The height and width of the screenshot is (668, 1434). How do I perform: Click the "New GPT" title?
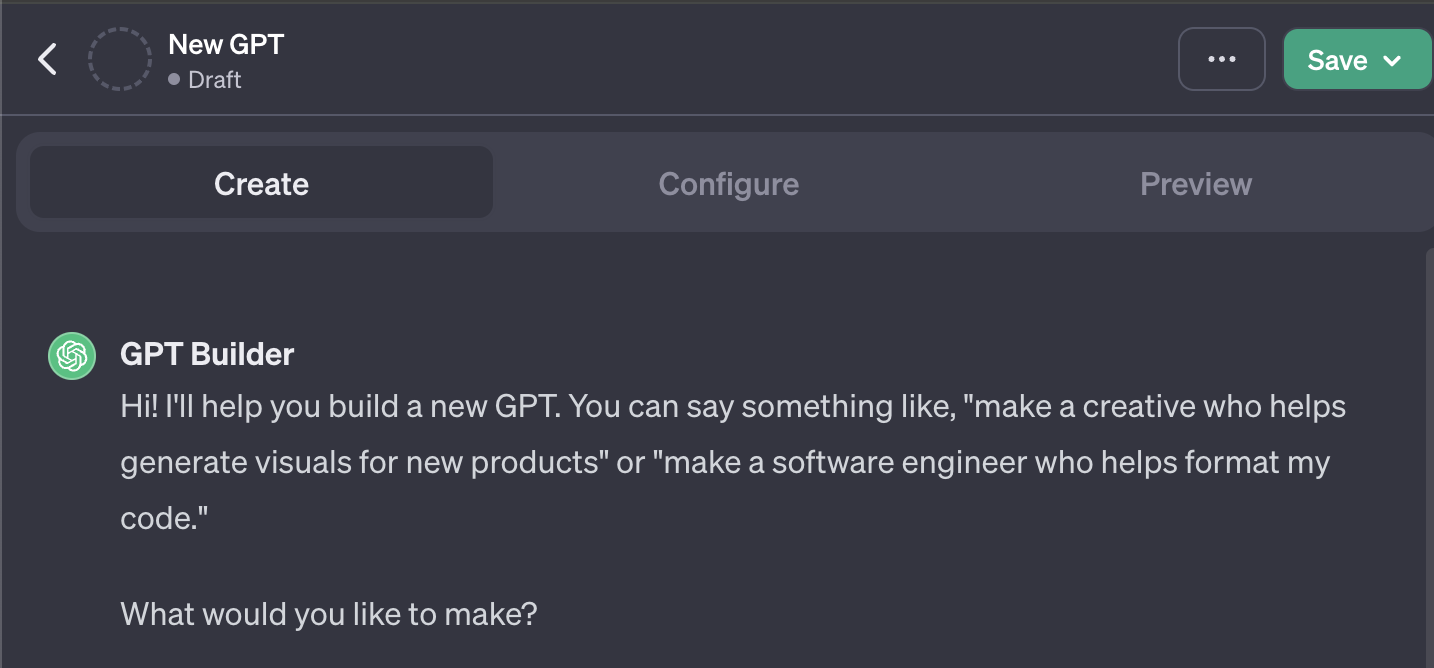pyautogui.click(x=226, y=44)
